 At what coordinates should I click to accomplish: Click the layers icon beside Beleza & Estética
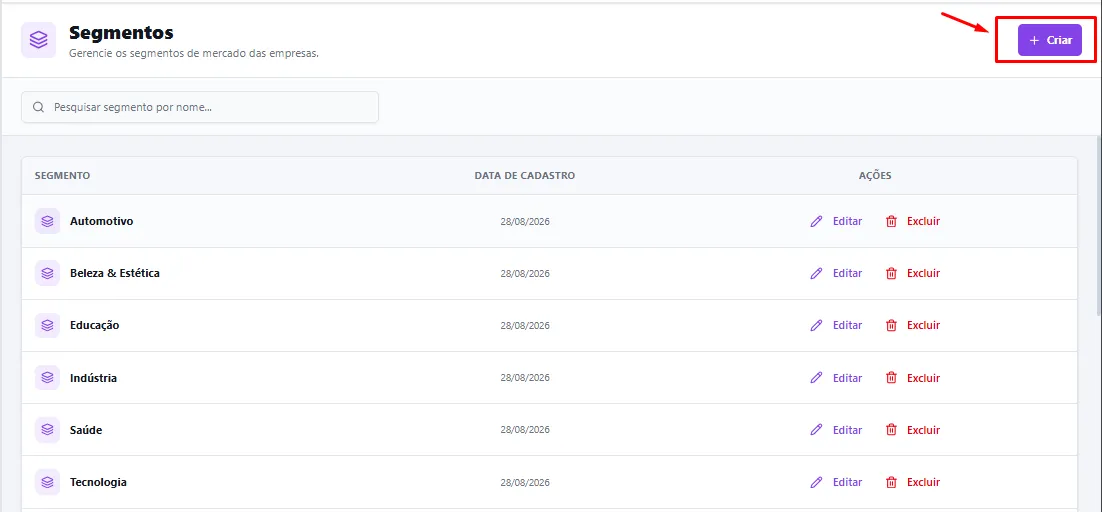click(47, 273)
